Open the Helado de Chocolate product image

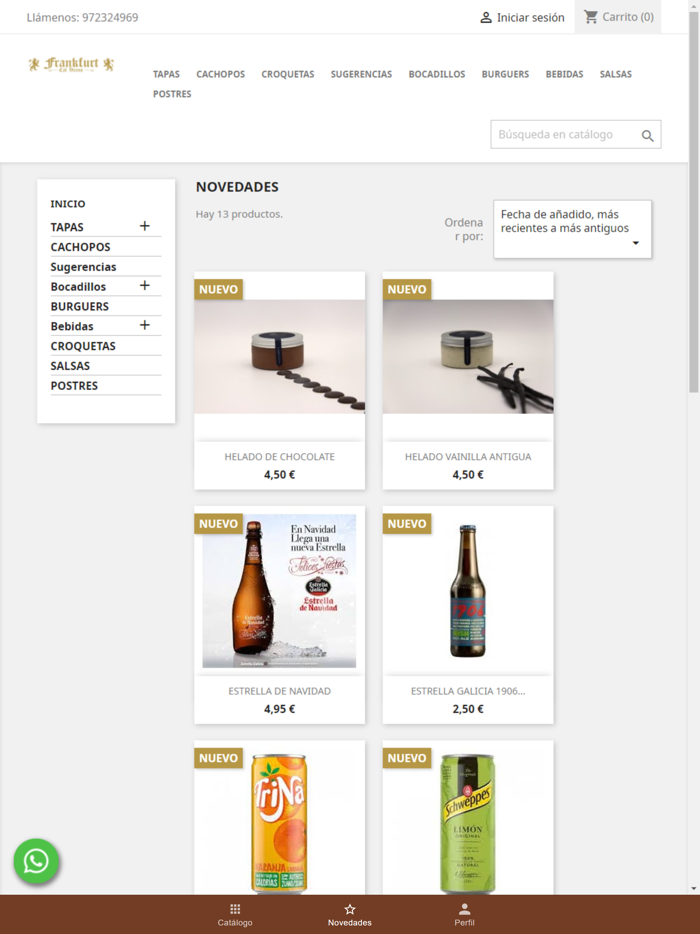279,356
